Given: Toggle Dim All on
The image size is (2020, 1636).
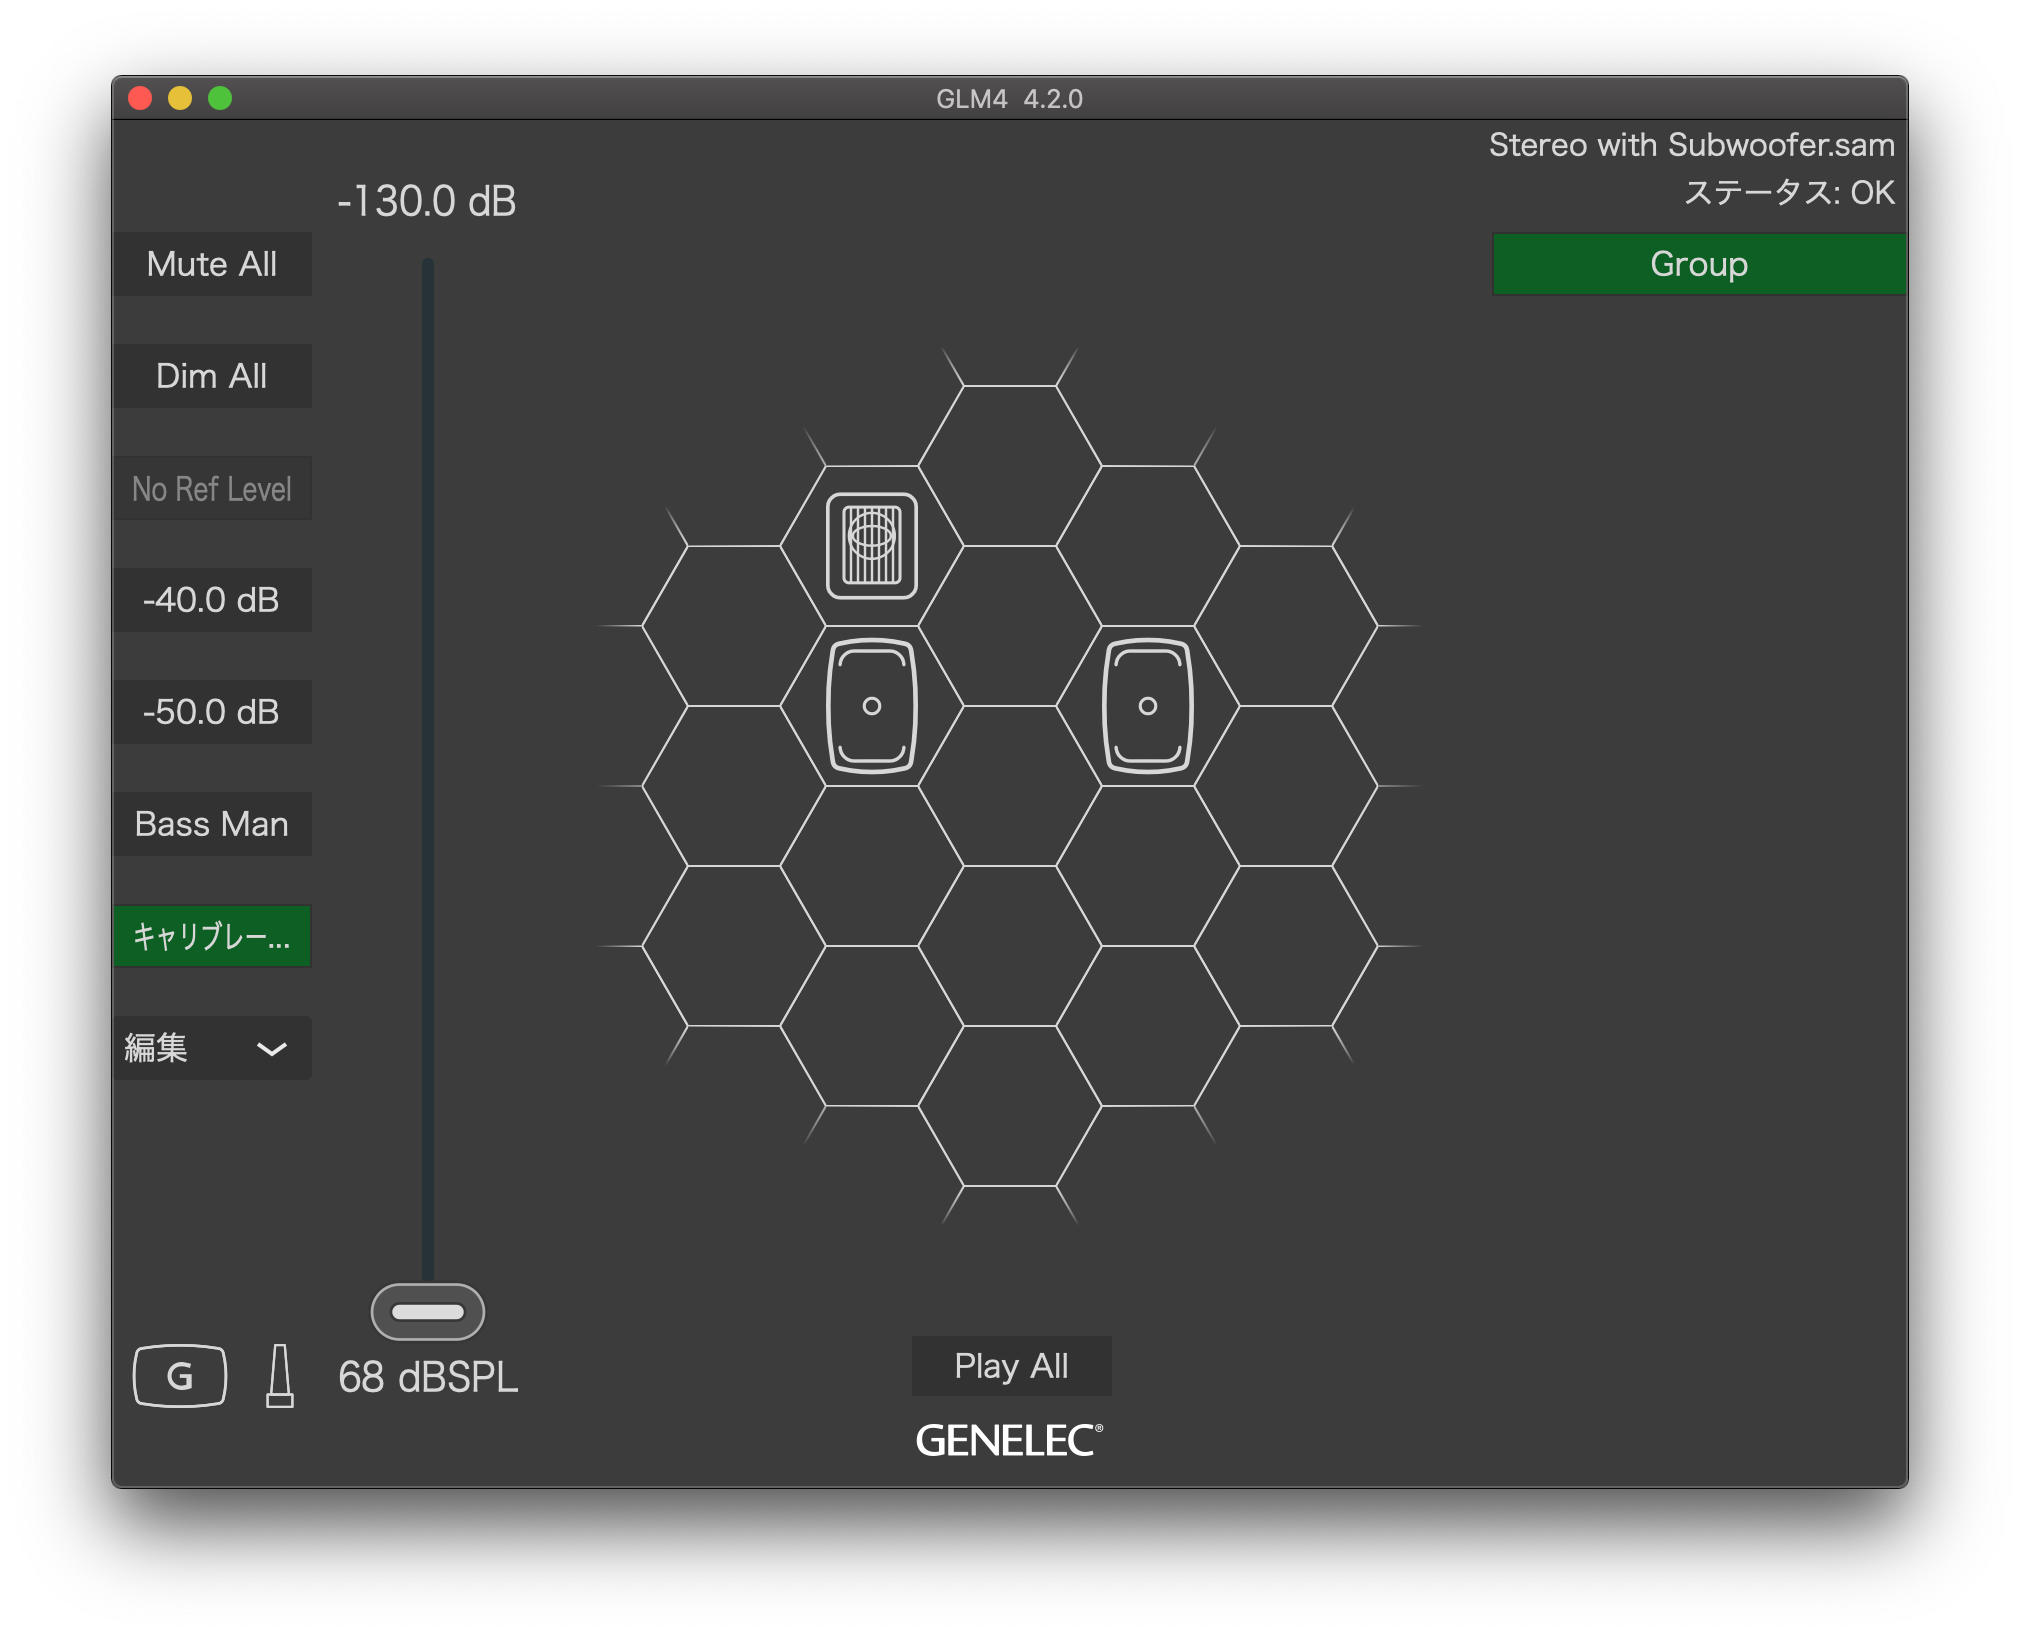Looking at the screenshot, I should tap(213, 376).
